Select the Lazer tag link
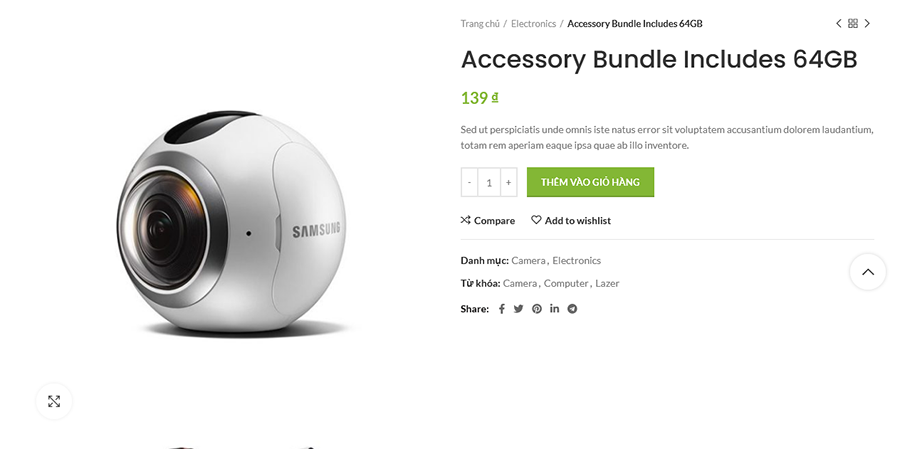Screen dimensions: 900x449 click(x=607, y=283)
